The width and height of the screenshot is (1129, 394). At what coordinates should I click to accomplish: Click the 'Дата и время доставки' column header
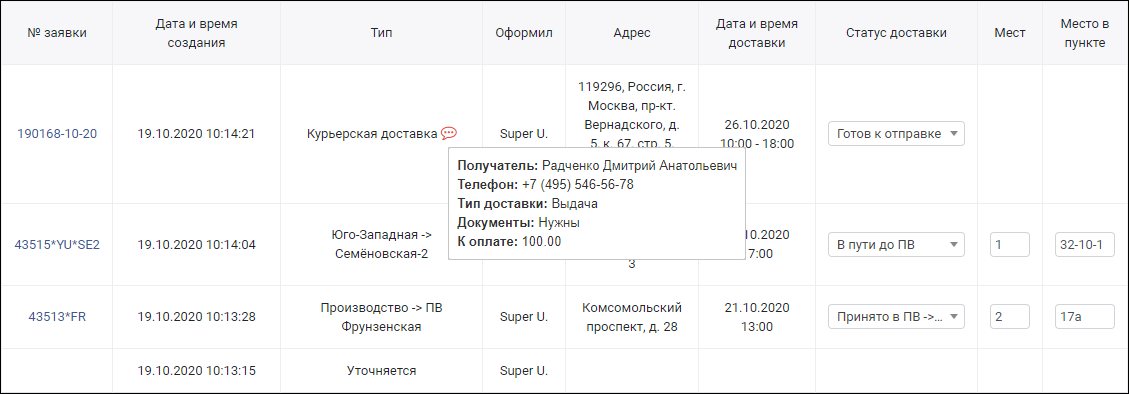[757, 33]
